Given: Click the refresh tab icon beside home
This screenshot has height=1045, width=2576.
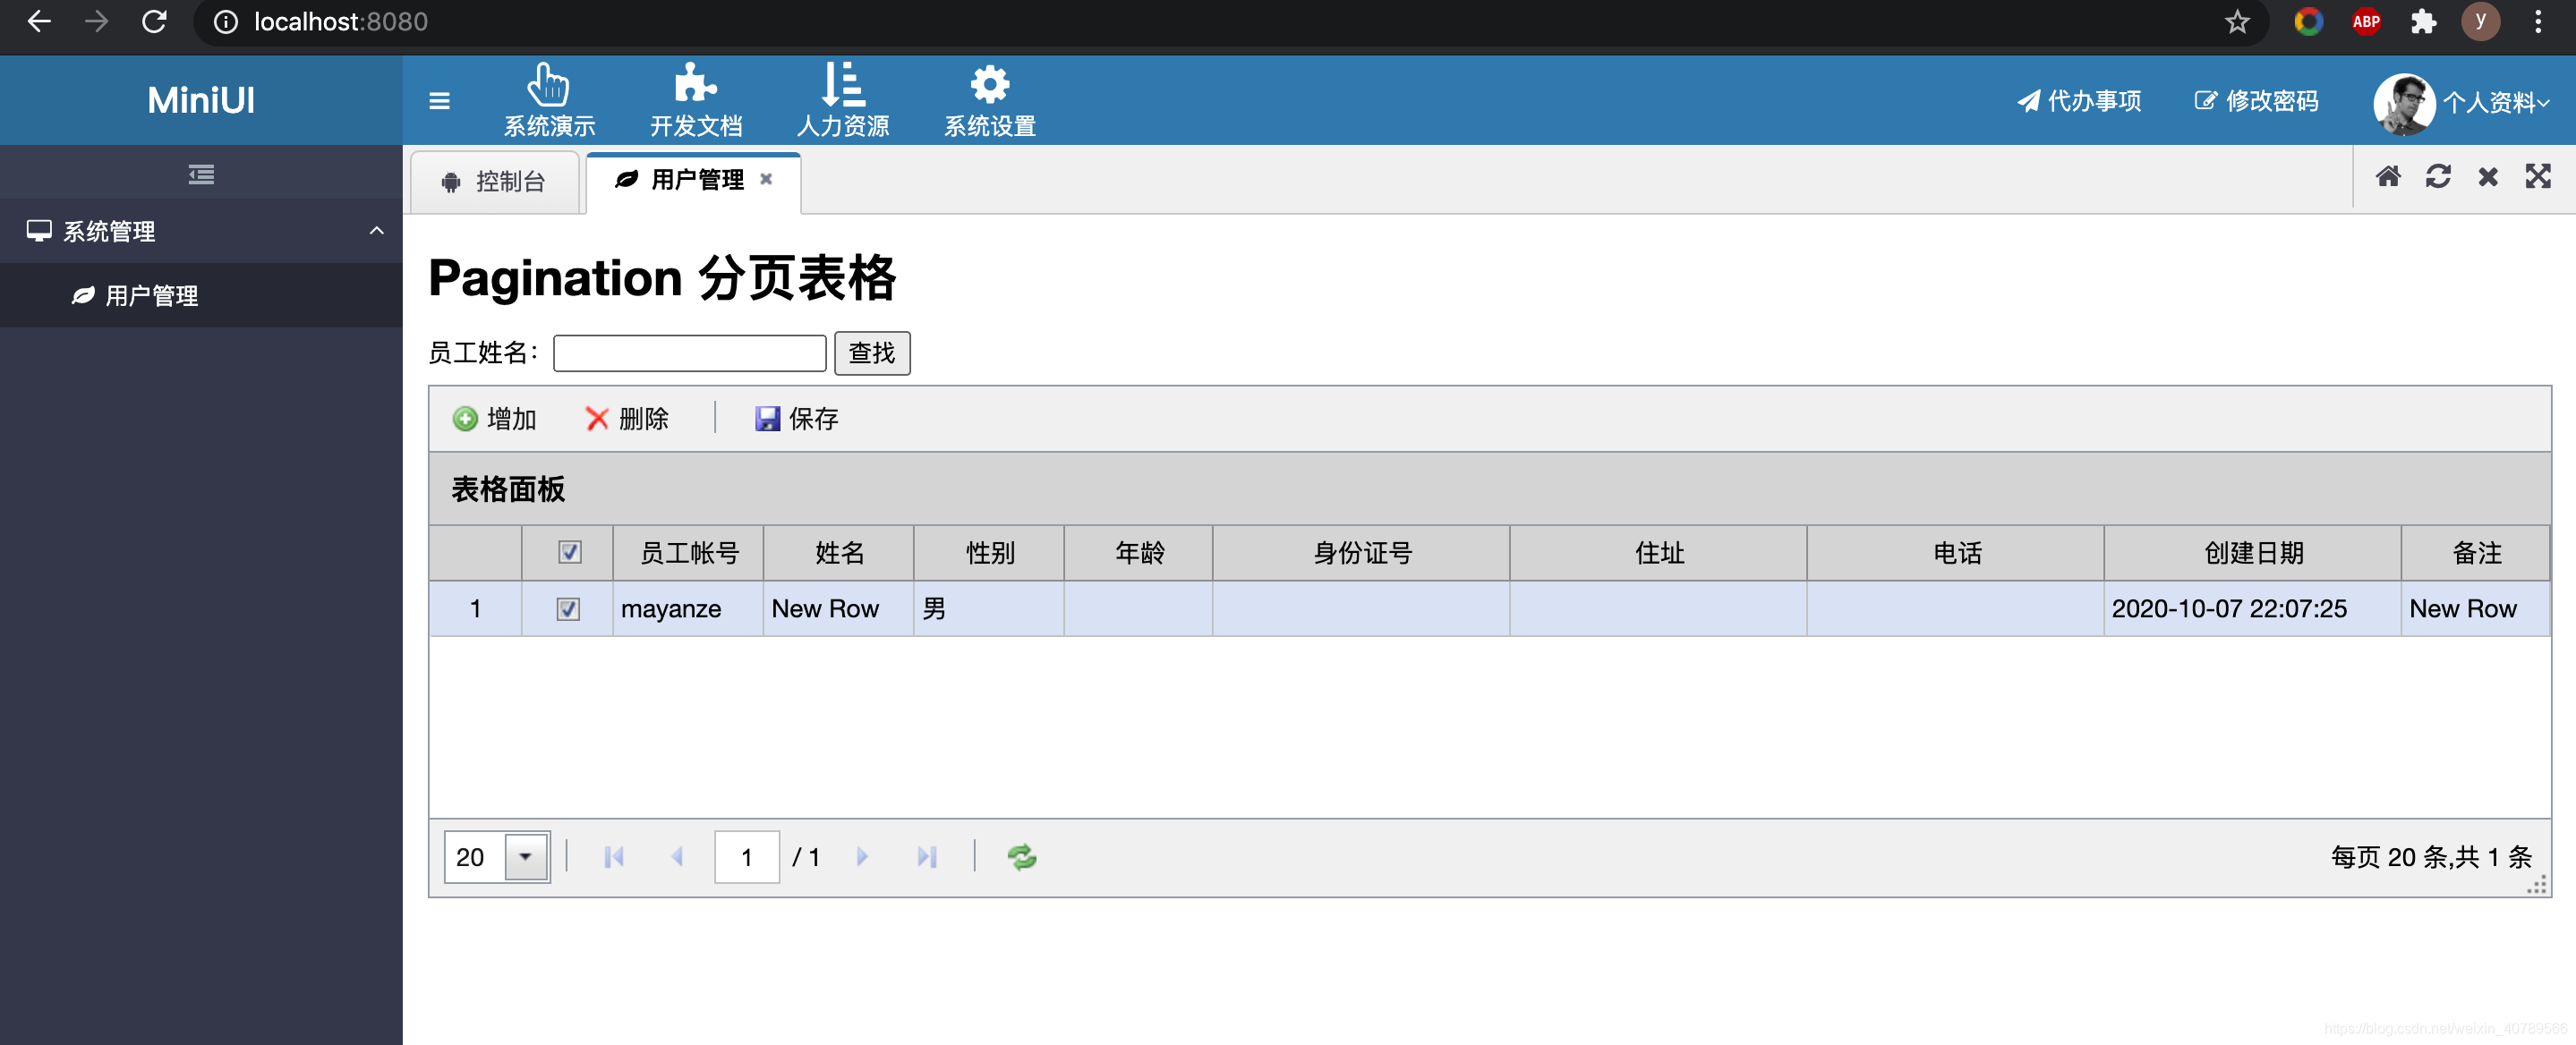Looking at the screenshot, I should click(2437, 177).
